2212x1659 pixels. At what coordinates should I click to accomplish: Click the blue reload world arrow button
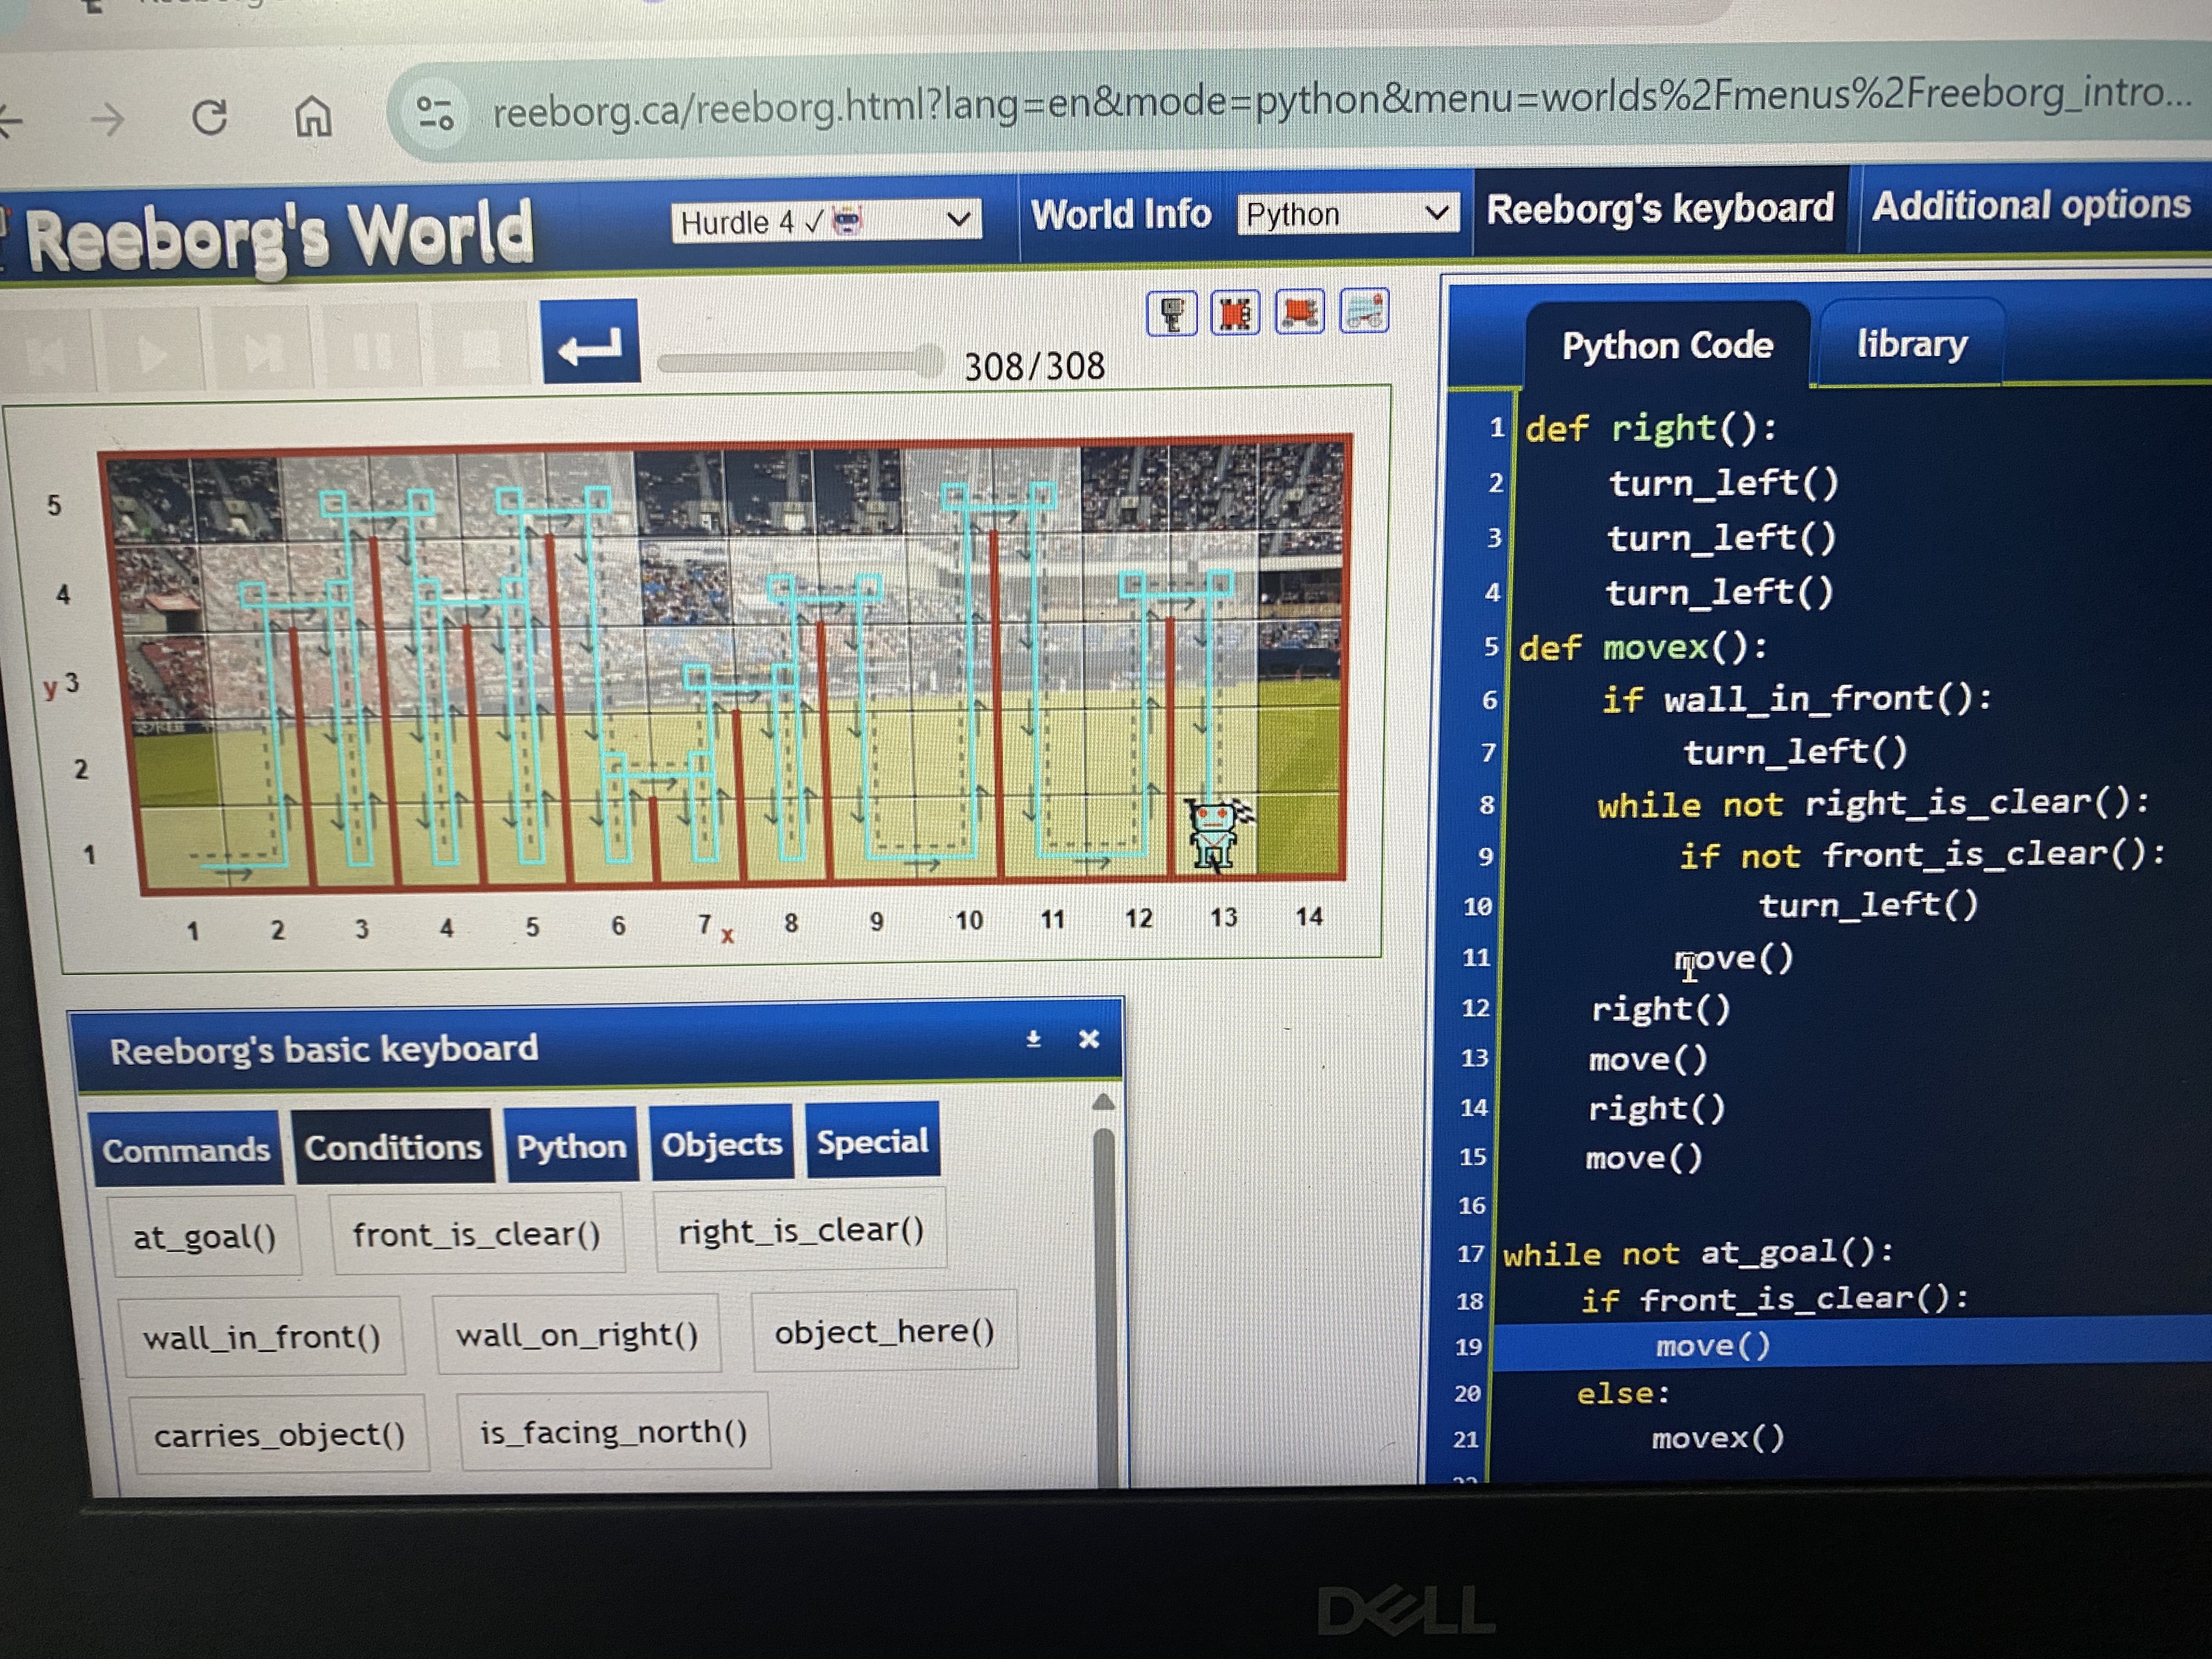click(590, 343)
